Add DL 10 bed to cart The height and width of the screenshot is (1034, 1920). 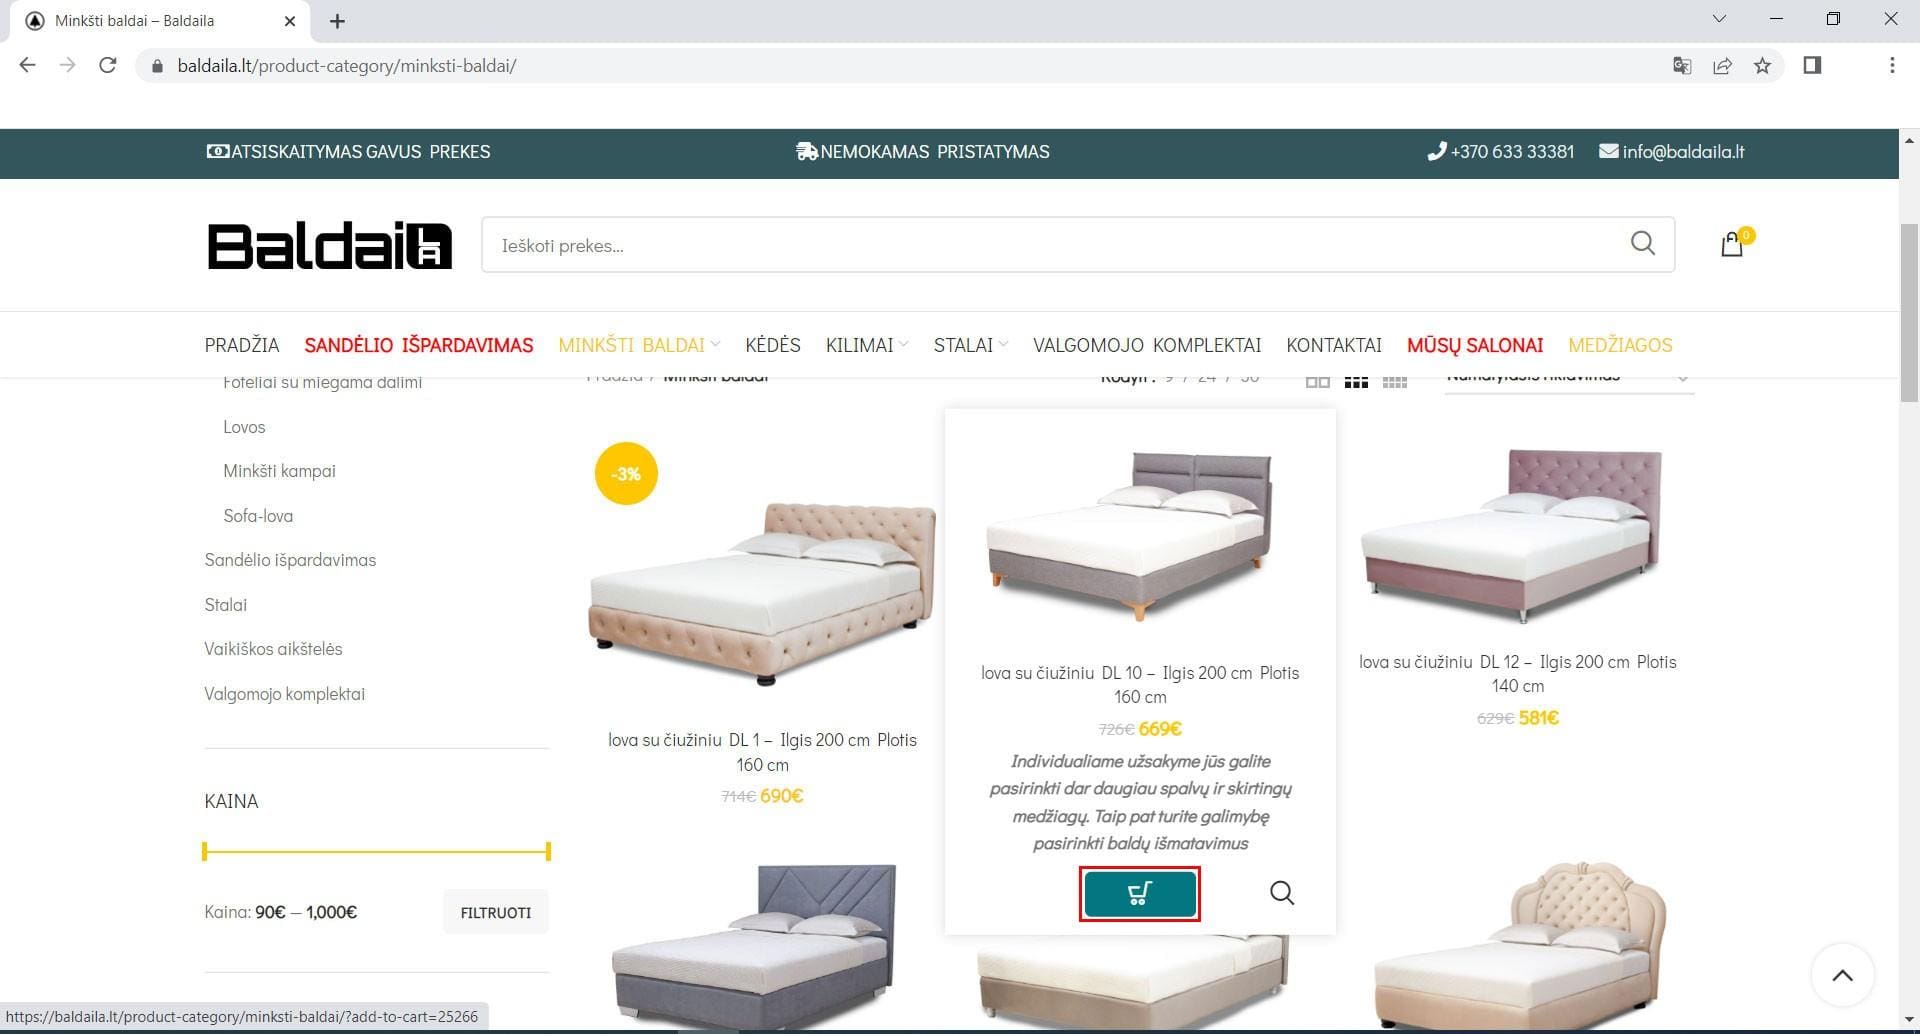point(1139,893)
